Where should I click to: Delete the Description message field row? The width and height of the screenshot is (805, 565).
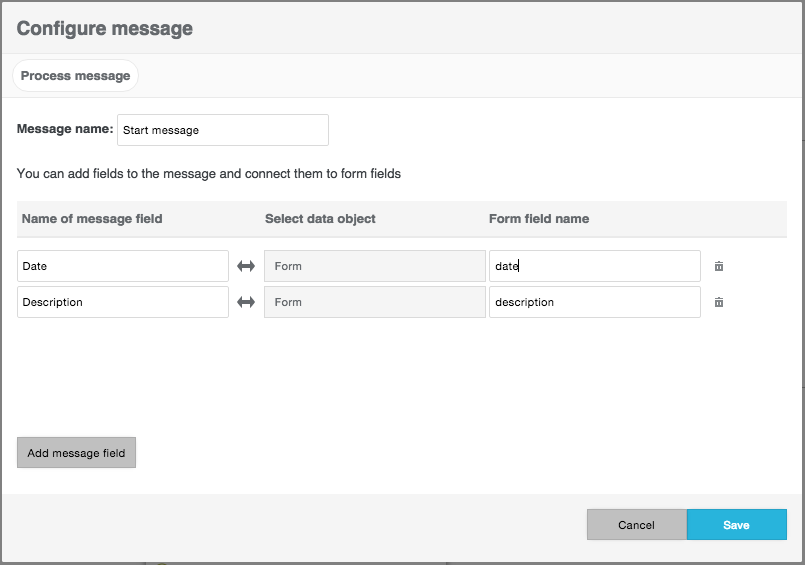pyautogui.click(x=718, y=302)
